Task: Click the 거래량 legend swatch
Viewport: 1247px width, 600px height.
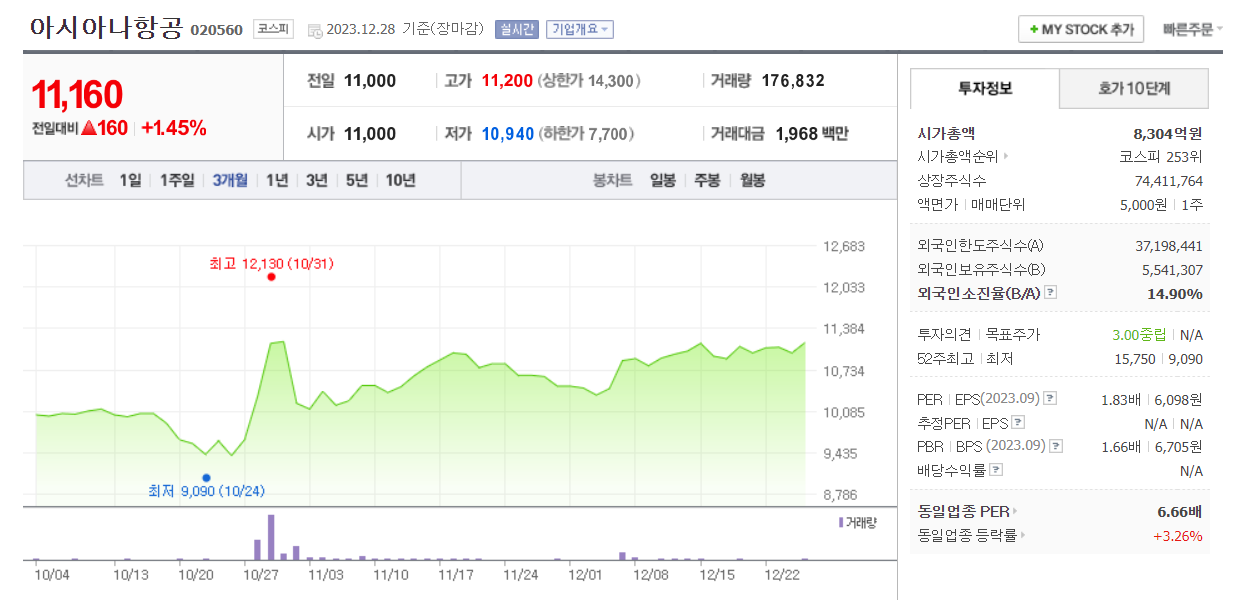Action: [841, 522]
